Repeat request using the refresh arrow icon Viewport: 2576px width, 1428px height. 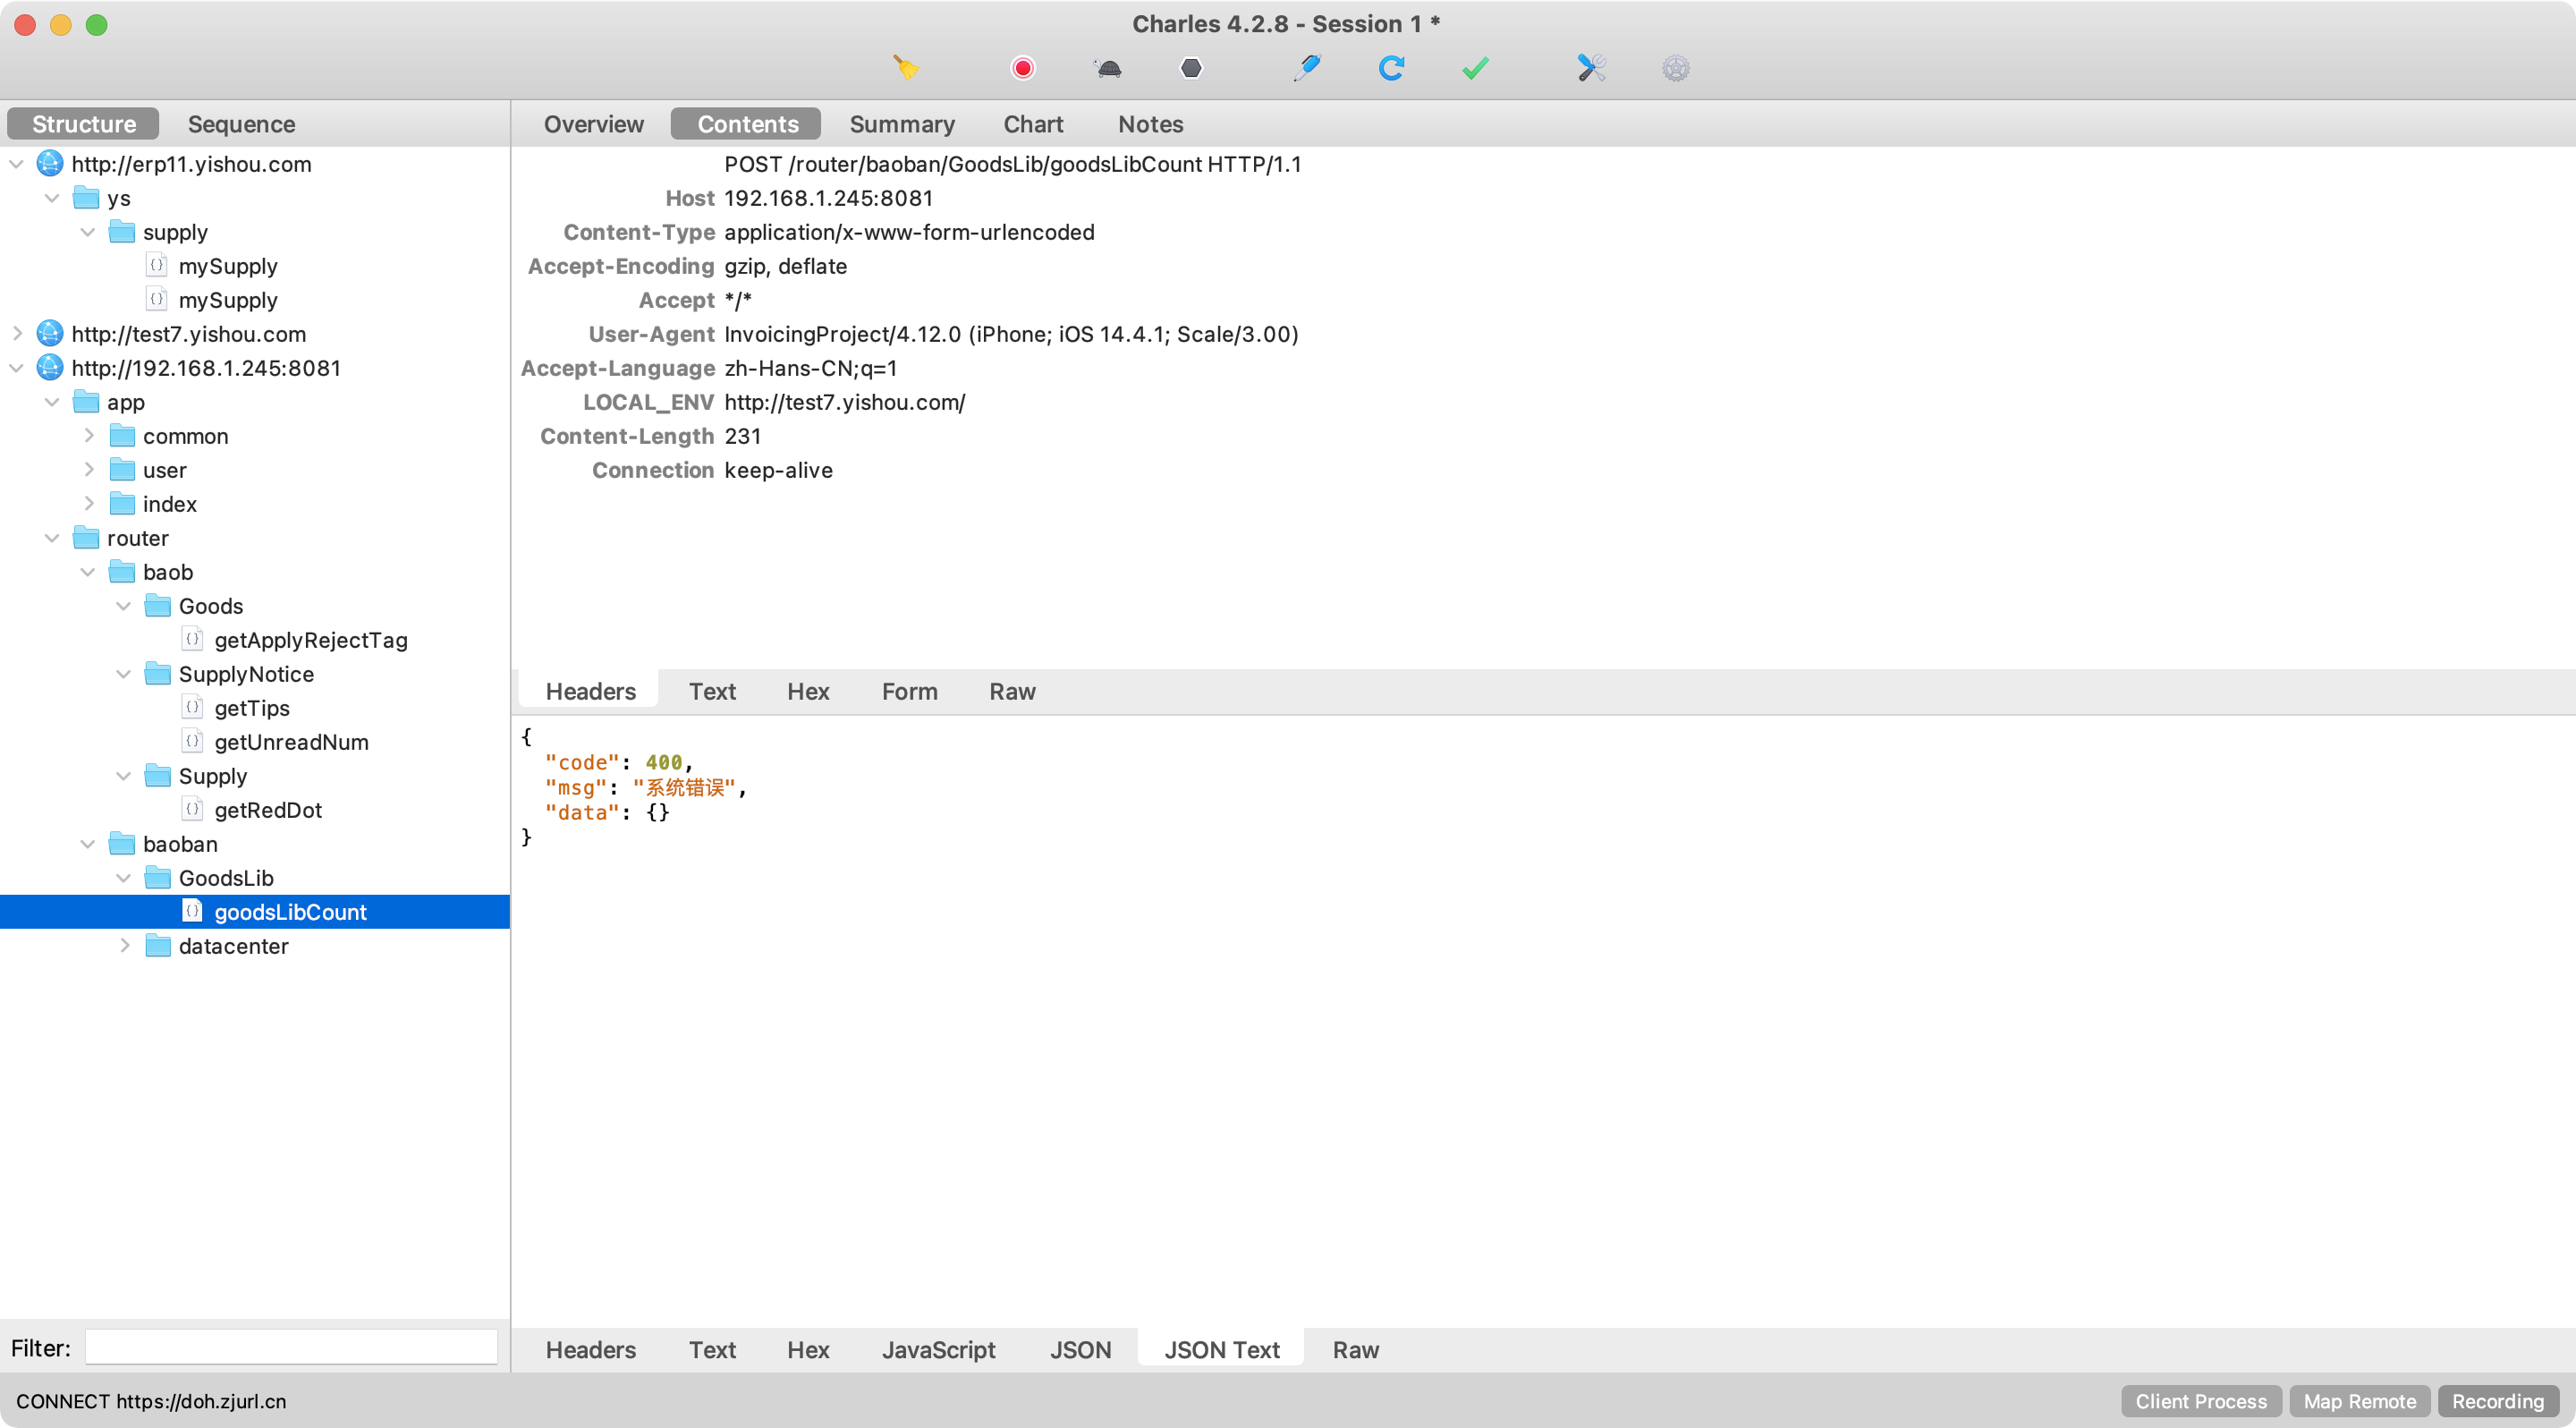tap(1391, 68)
